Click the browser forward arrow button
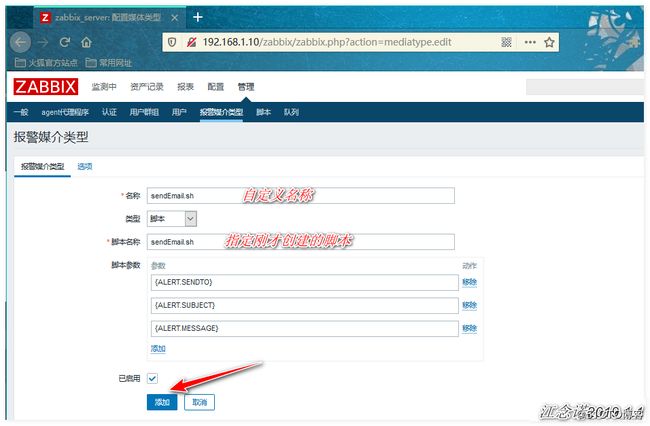The image size is (650, 426). 43,42
